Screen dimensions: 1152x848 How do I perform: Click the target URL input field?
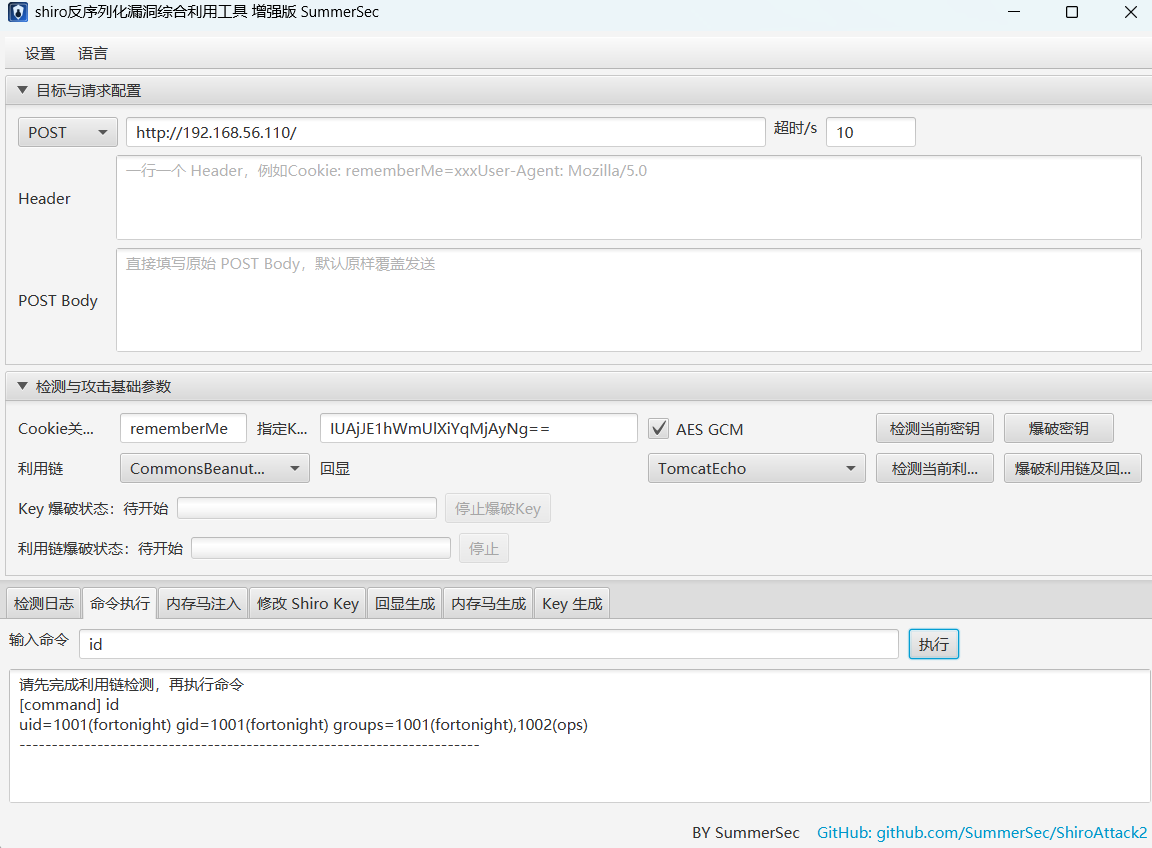pos(445,132)
